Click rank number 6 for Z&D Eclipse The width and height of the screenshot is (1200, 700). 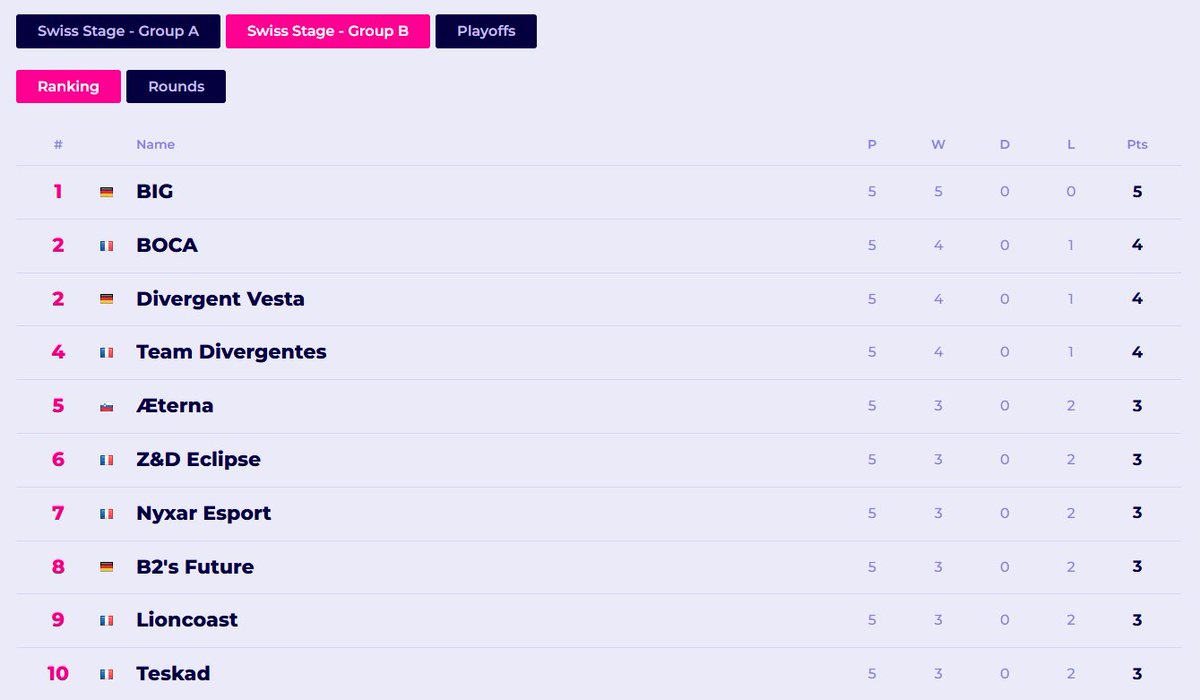(x=58, y=460)
